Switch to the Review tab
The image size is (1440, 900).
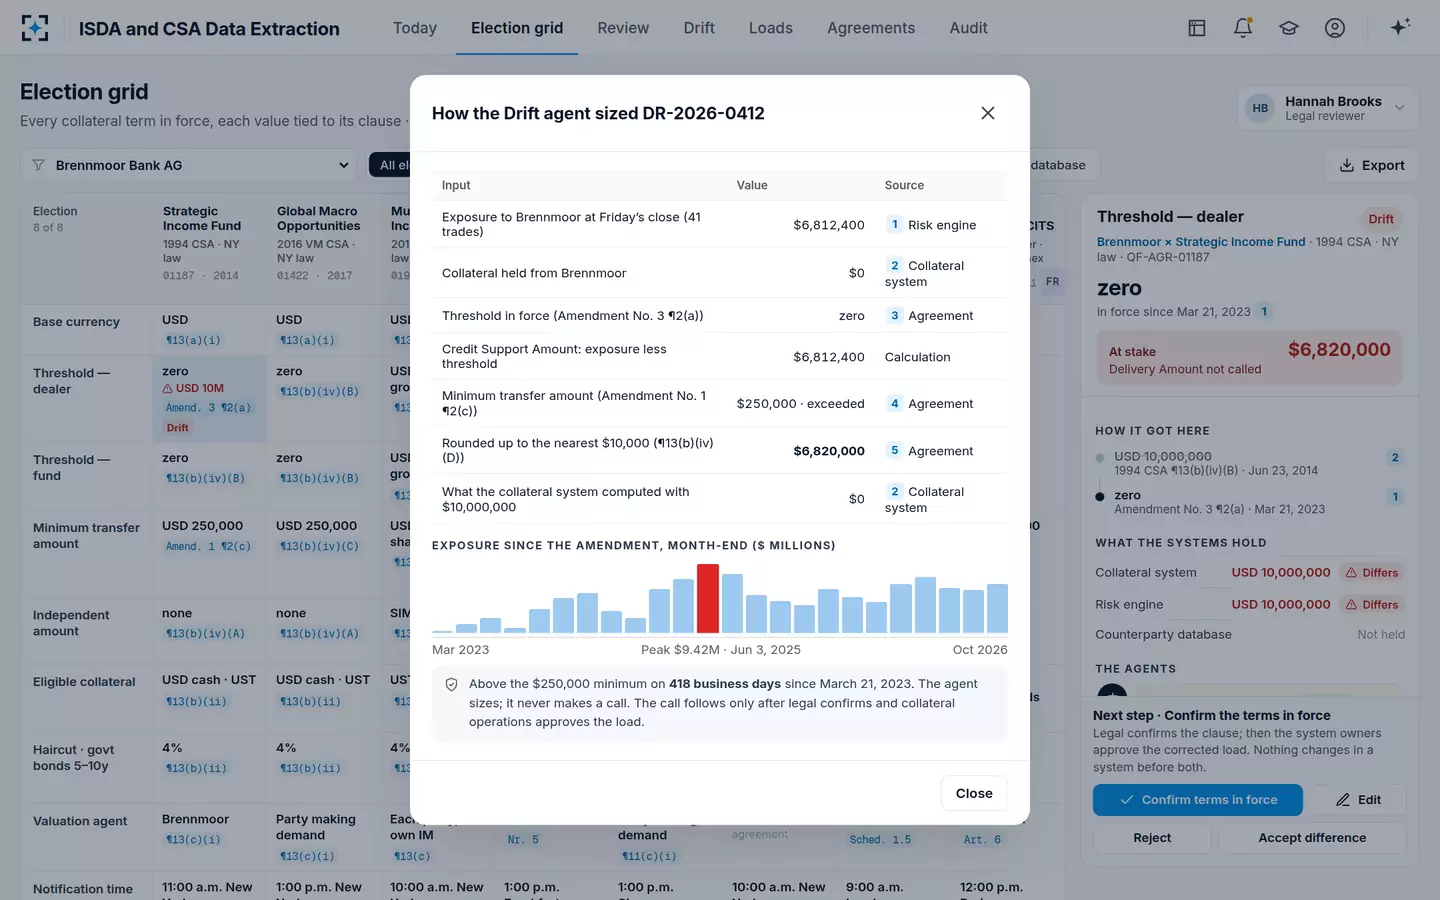point(623,28)
